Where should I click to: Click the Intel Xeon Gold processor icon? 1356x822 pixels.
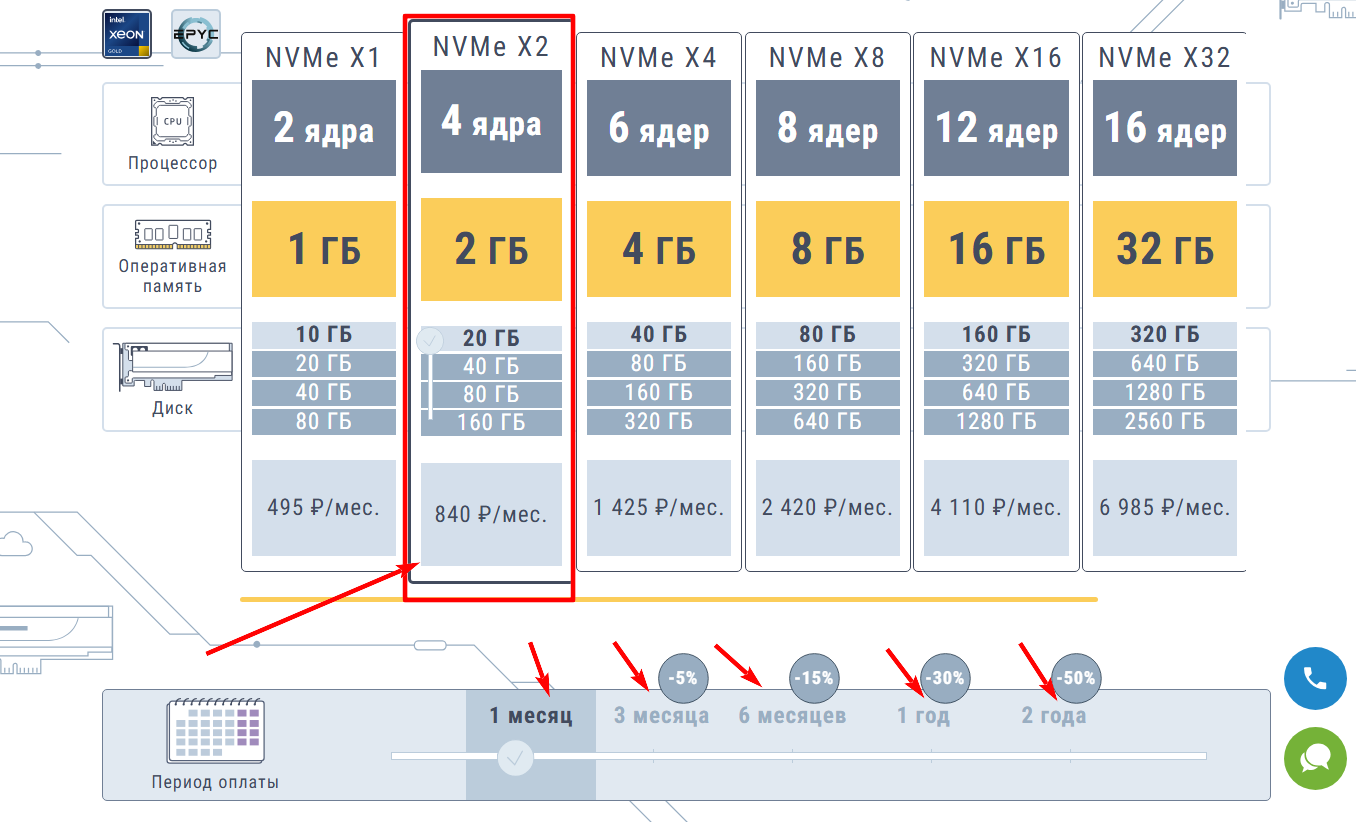pos(127,34)
